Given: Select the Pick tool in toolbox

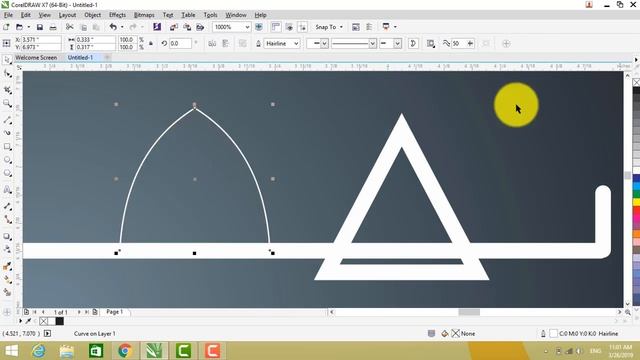Looking at the screenshot, I should pyautogui.click(x=7, y=60).
